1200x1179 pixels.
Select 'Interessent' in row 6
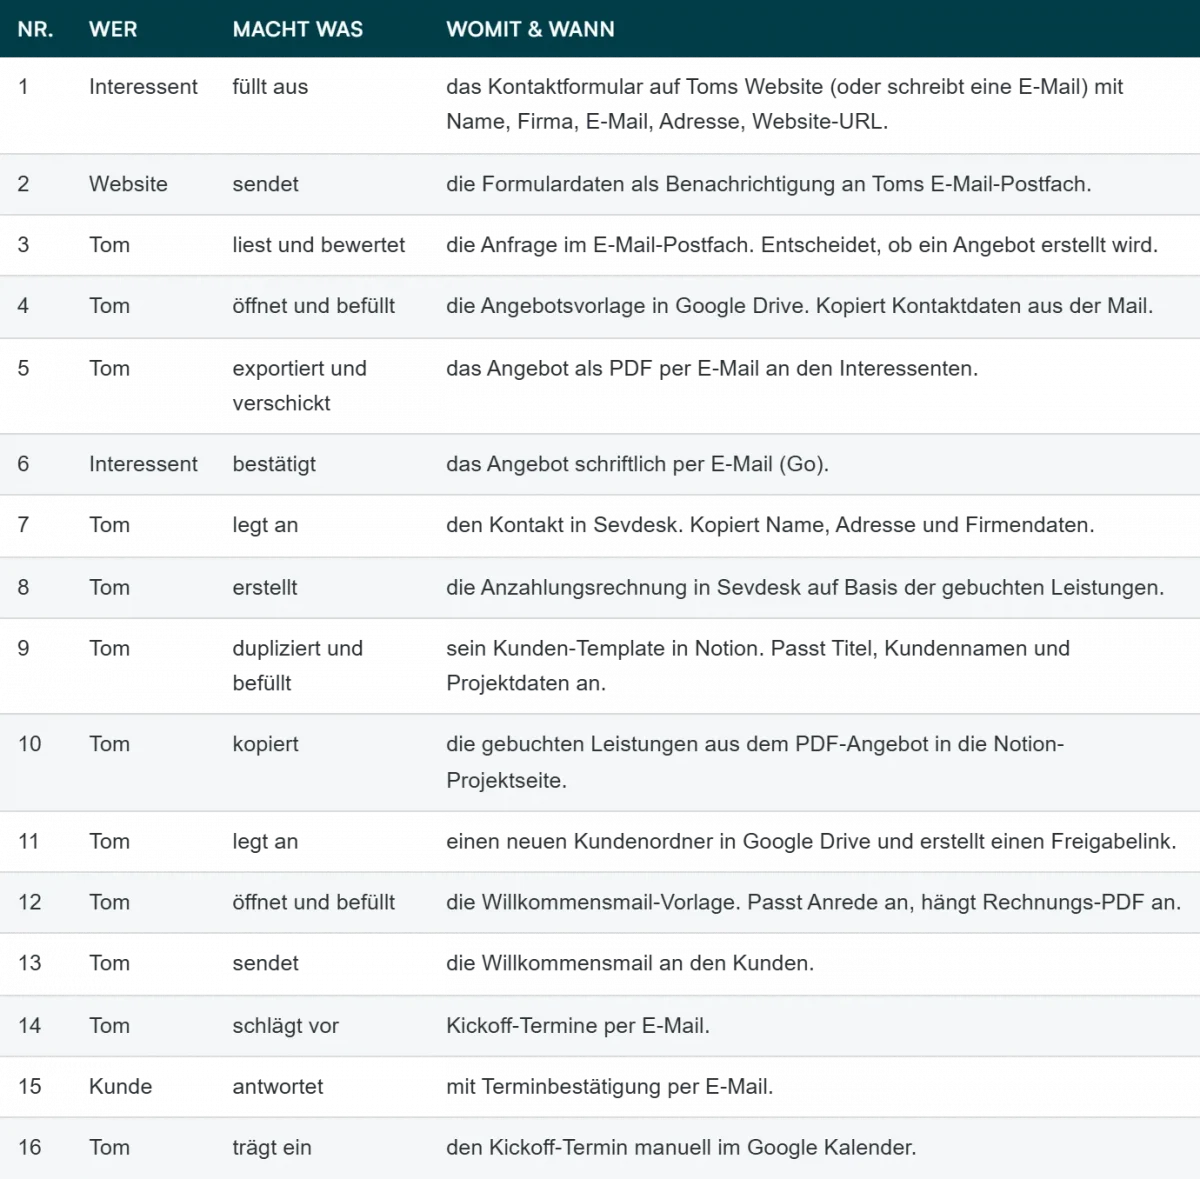(x=143, y=464)
